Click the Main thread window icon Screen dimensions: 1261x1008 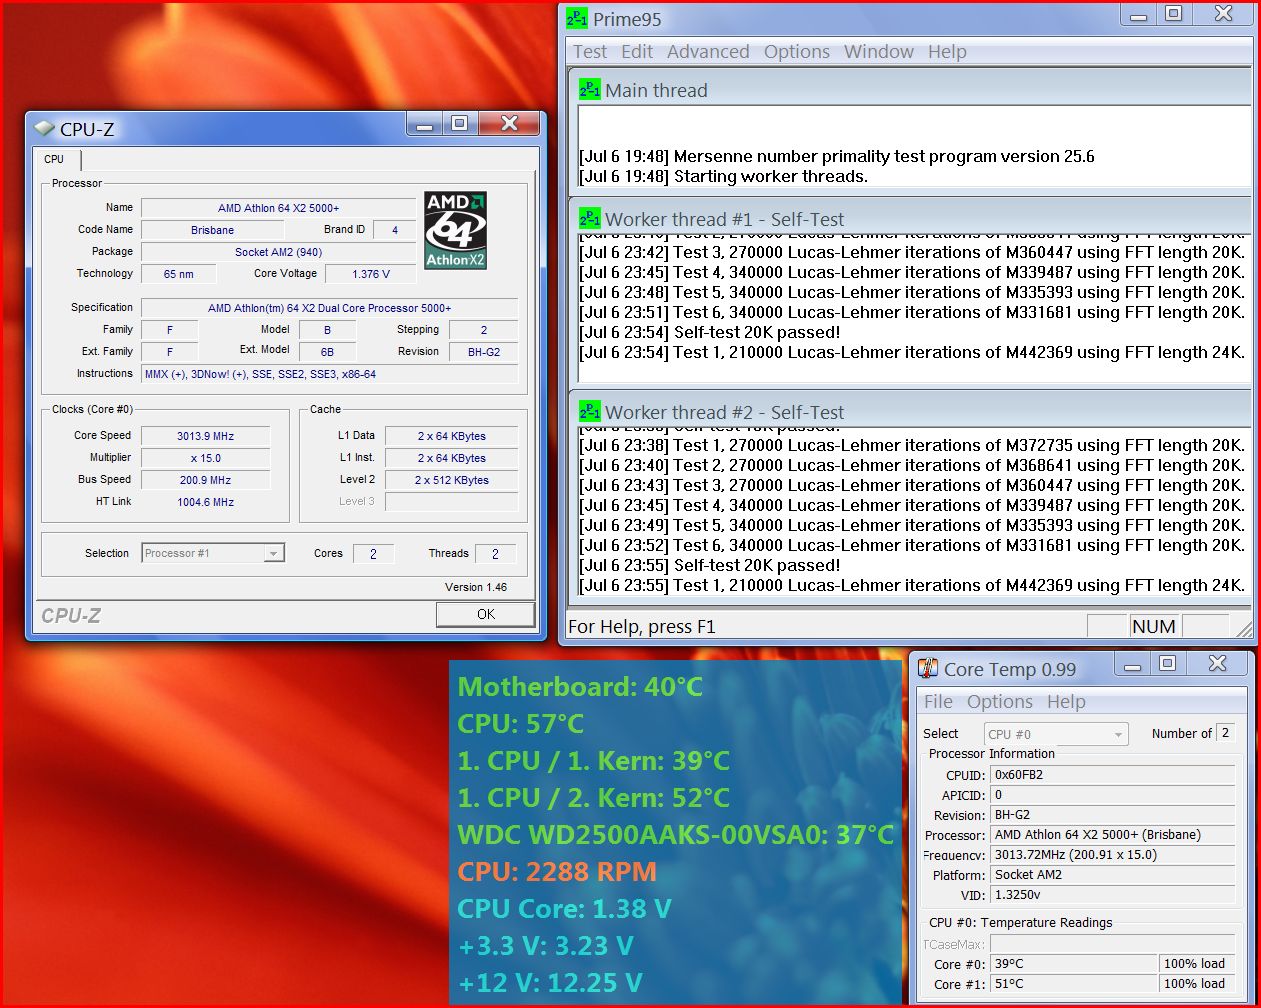tap(589, 90)
